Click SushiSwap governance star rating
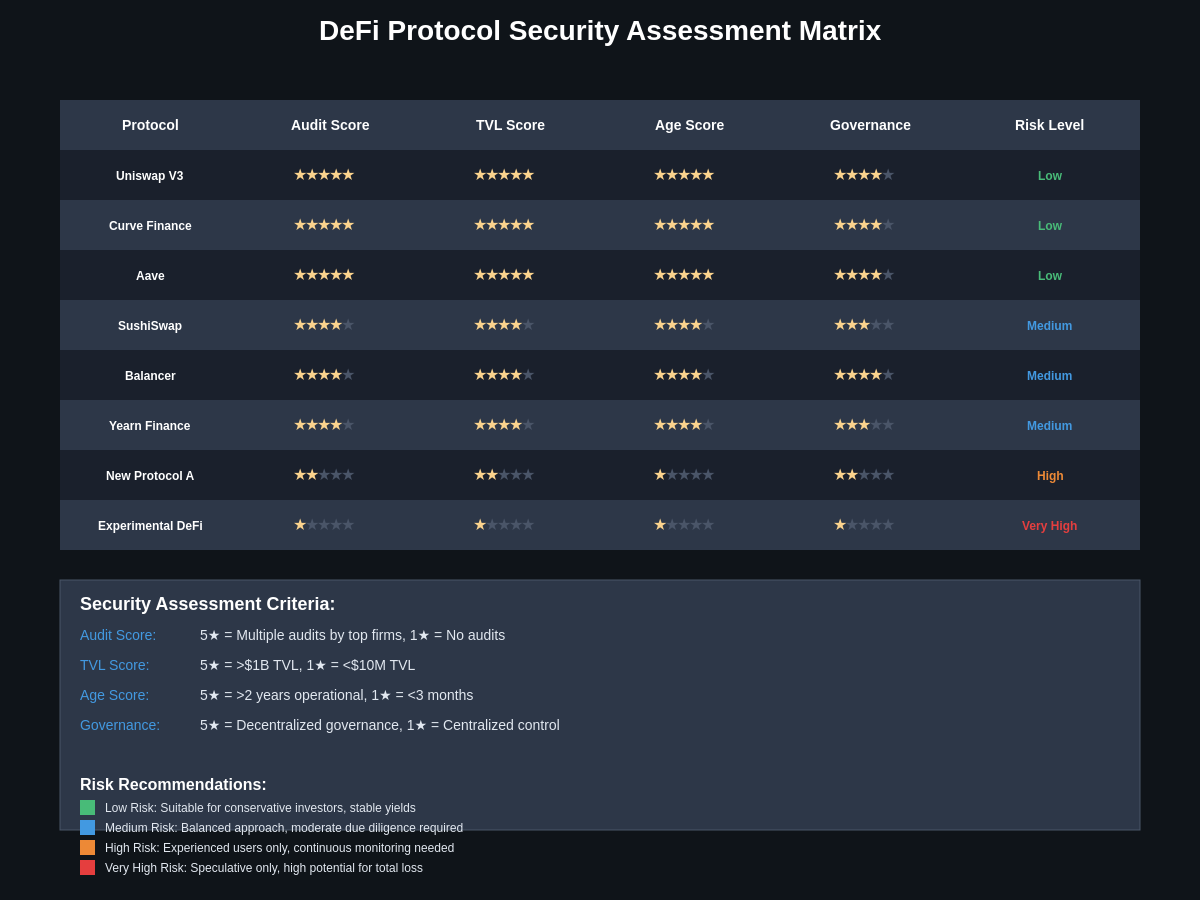Viewport: 1200px width, 900px height. 864,325
